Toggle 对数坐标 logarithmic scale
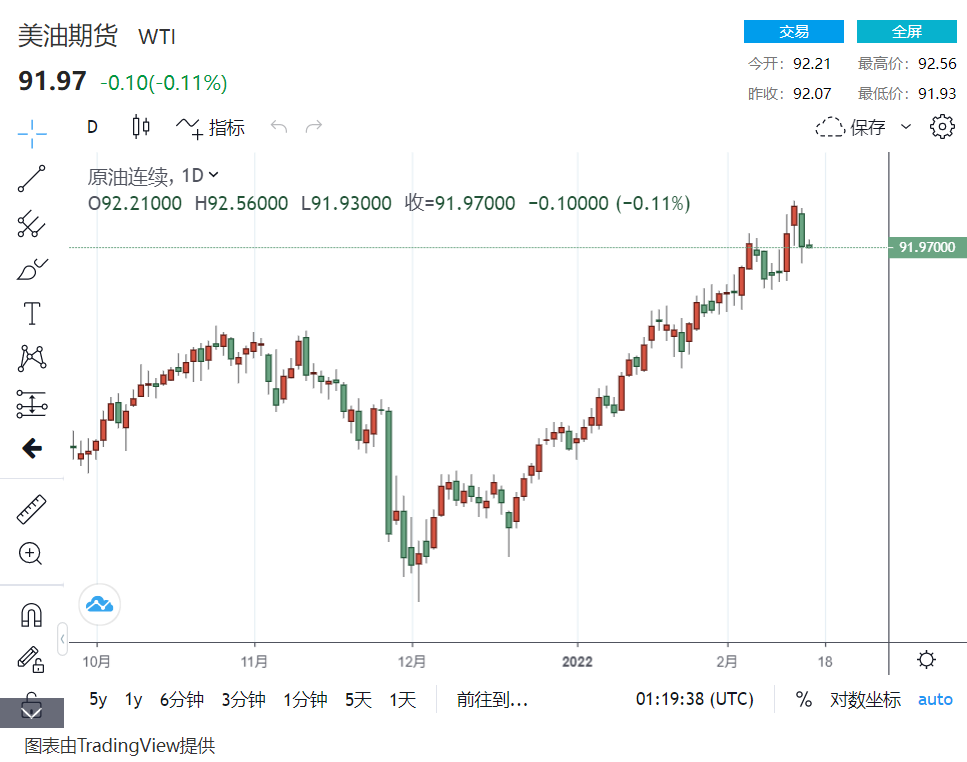The image size is (967, 762). (x=865, y=700)
